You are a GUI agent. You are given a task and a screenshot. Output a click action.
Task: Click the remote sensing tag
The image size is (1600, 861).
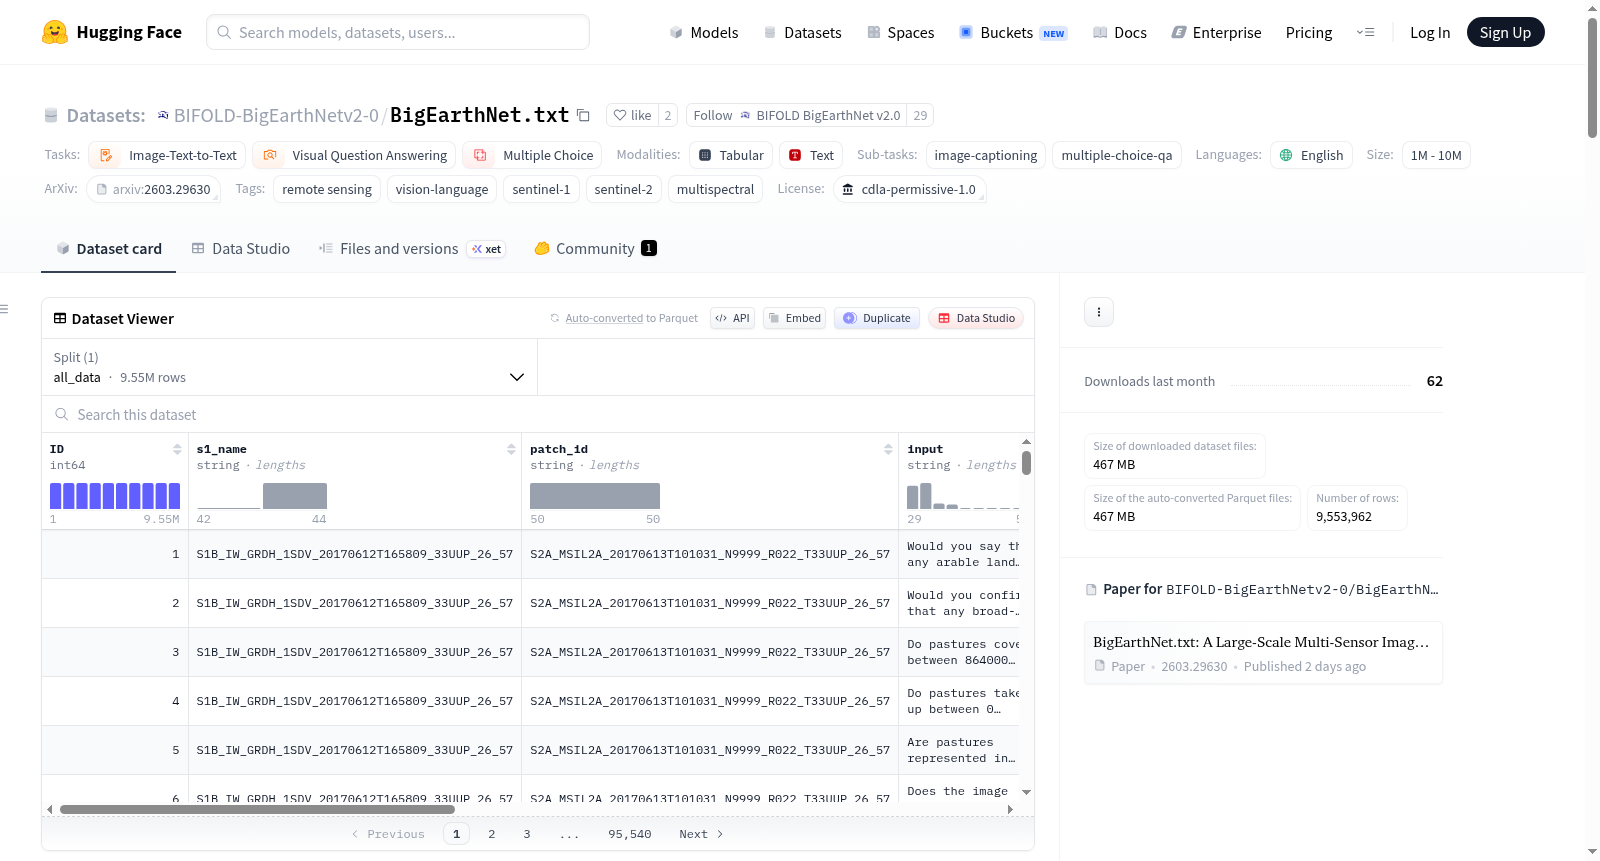coord(327,189)
